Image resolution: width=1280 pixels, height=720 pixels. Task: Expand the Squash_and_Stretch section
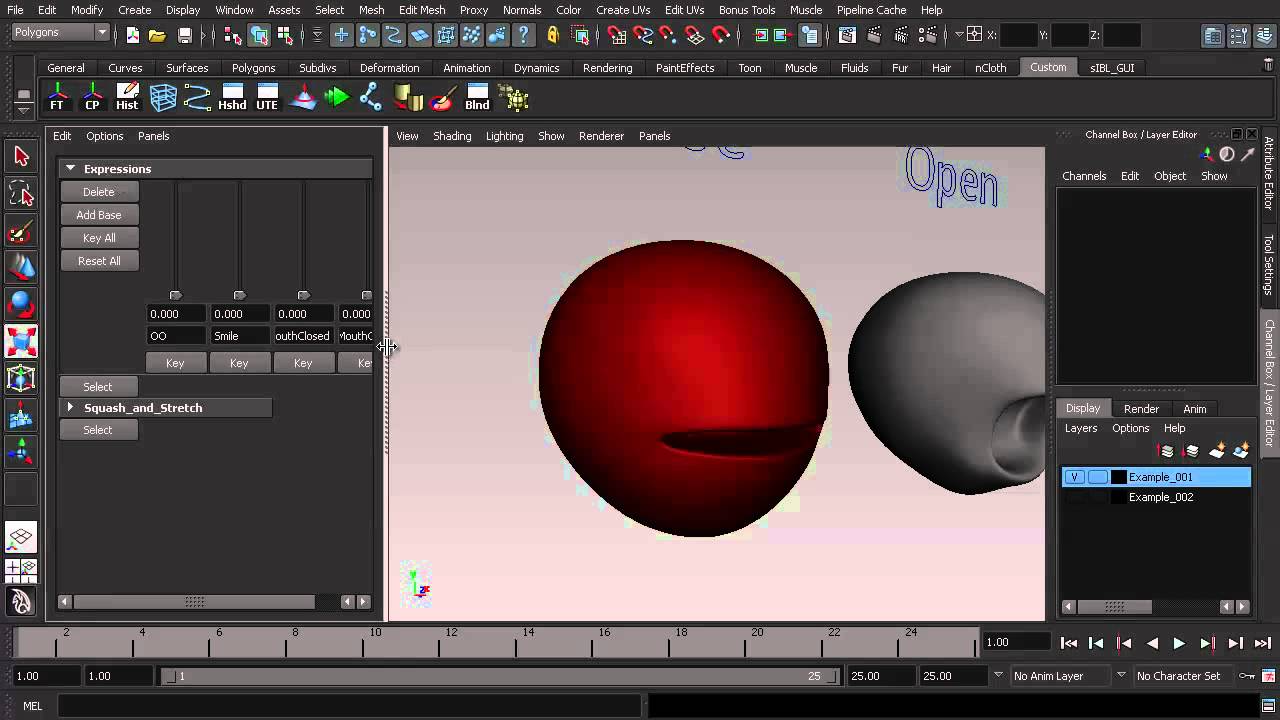[70, 408]
